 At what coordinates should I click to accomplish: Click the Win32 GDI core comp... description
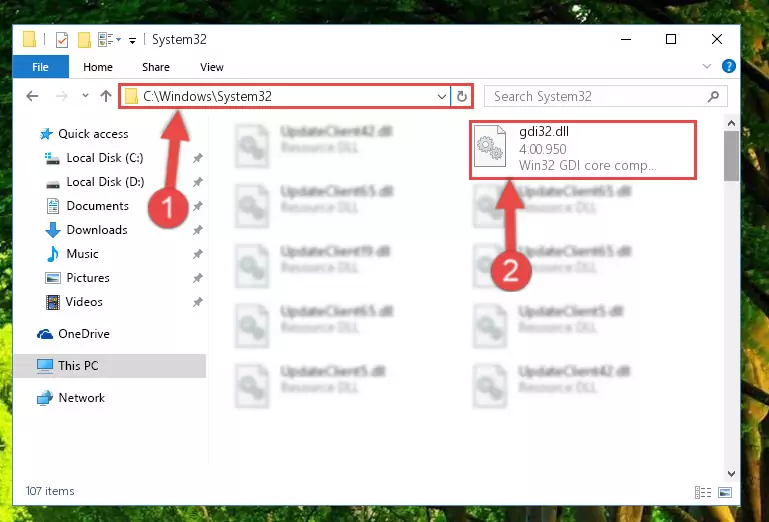pyautogui.click(x=587, y=165)
